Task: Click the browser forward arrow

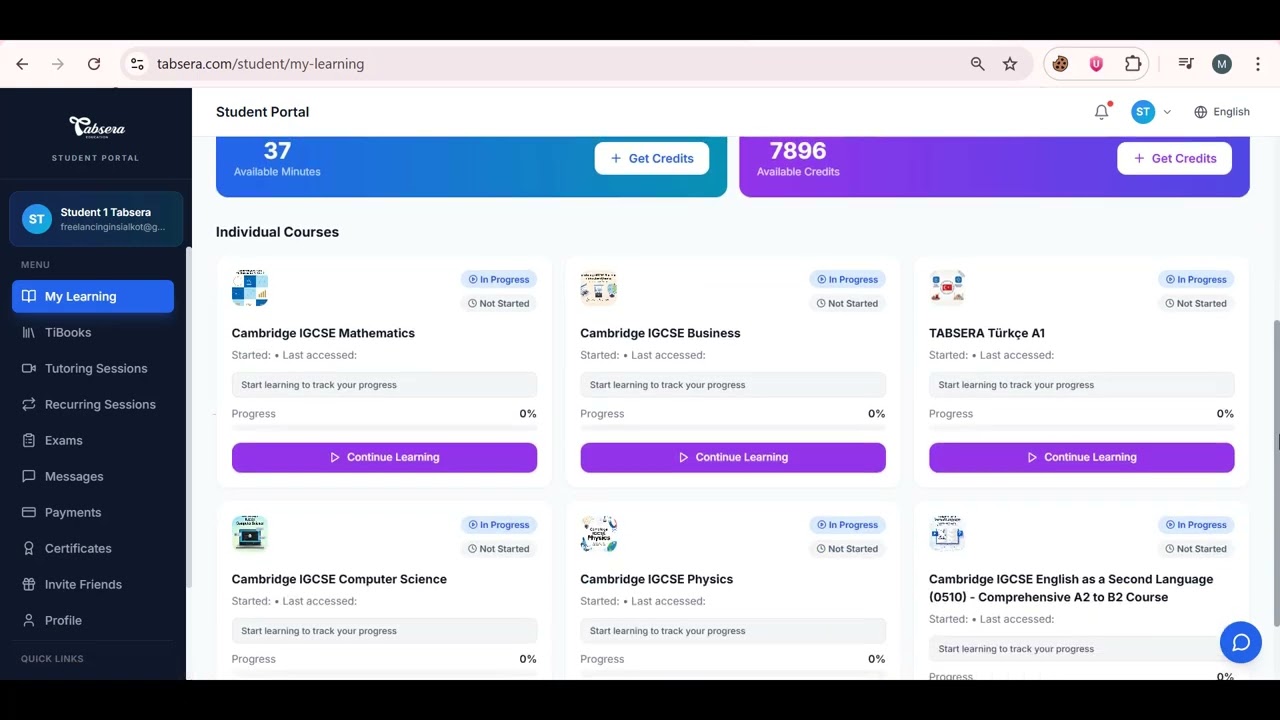Action: [x=58, y=64]
